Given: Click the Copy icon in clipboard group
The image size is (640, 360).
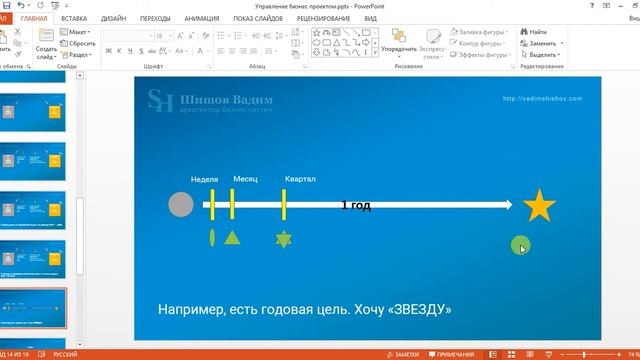Looking at the screenshot, I should (17, 43).
